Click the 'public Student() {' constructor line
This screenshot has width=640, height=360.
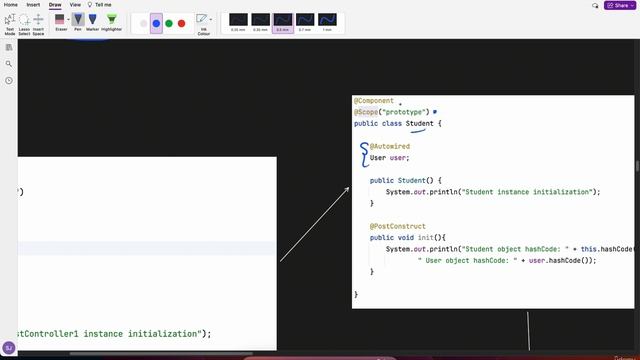406,180
